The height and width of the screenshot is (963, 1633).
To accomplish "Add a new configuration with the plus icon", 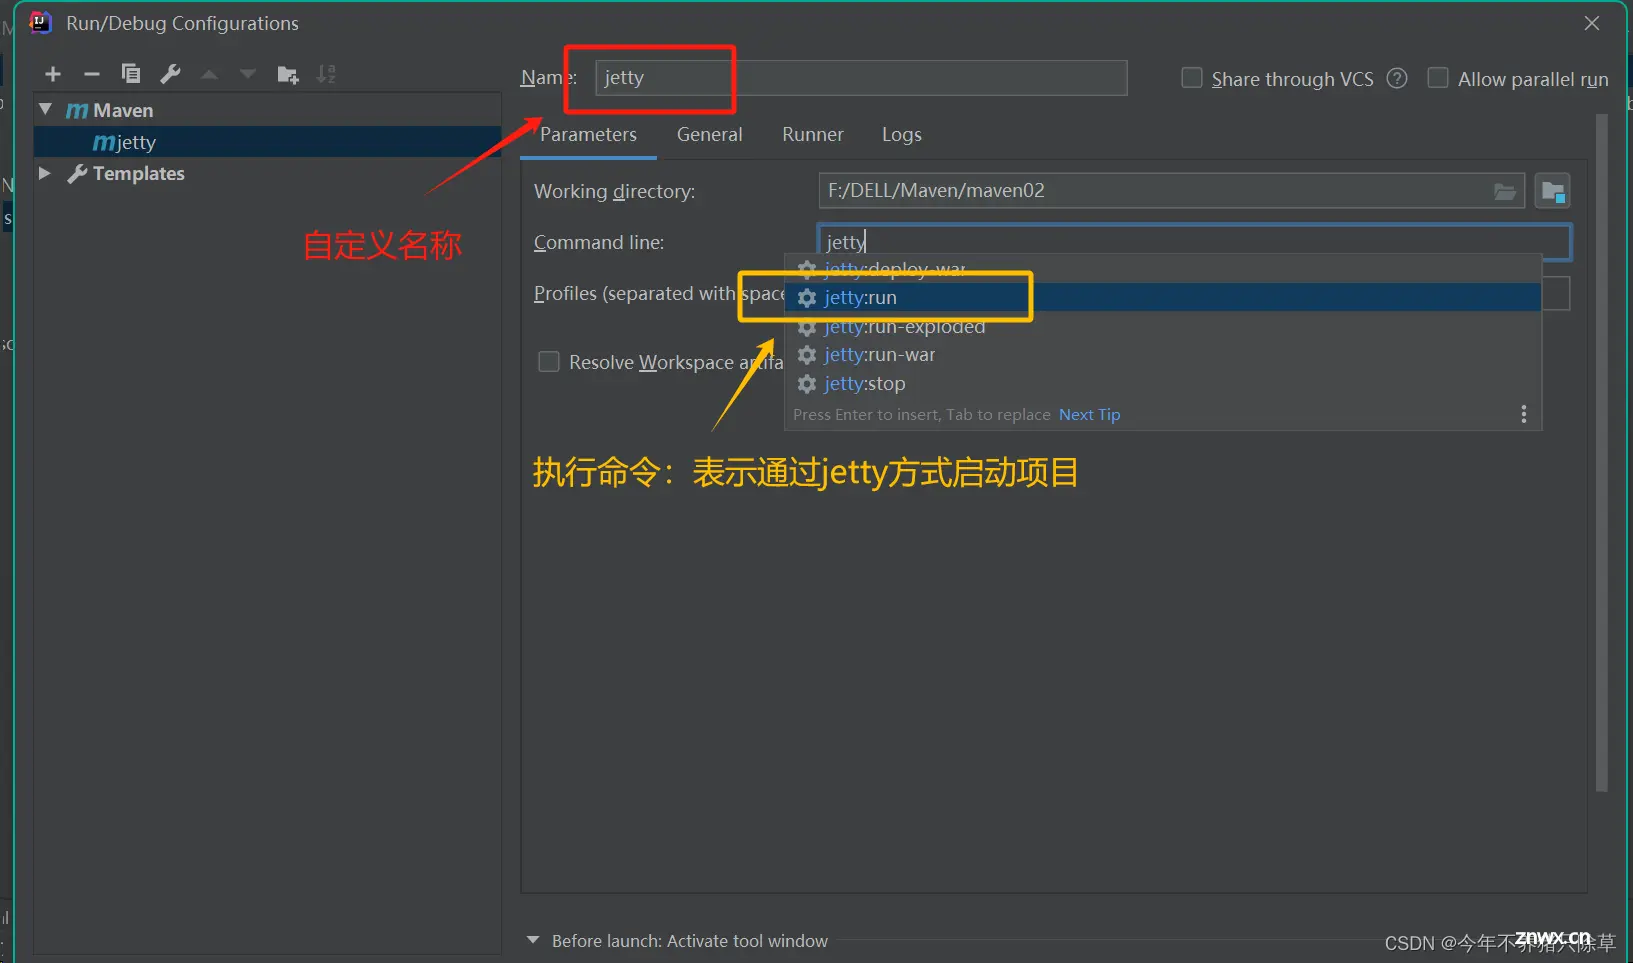I will (x=53, y=74).
